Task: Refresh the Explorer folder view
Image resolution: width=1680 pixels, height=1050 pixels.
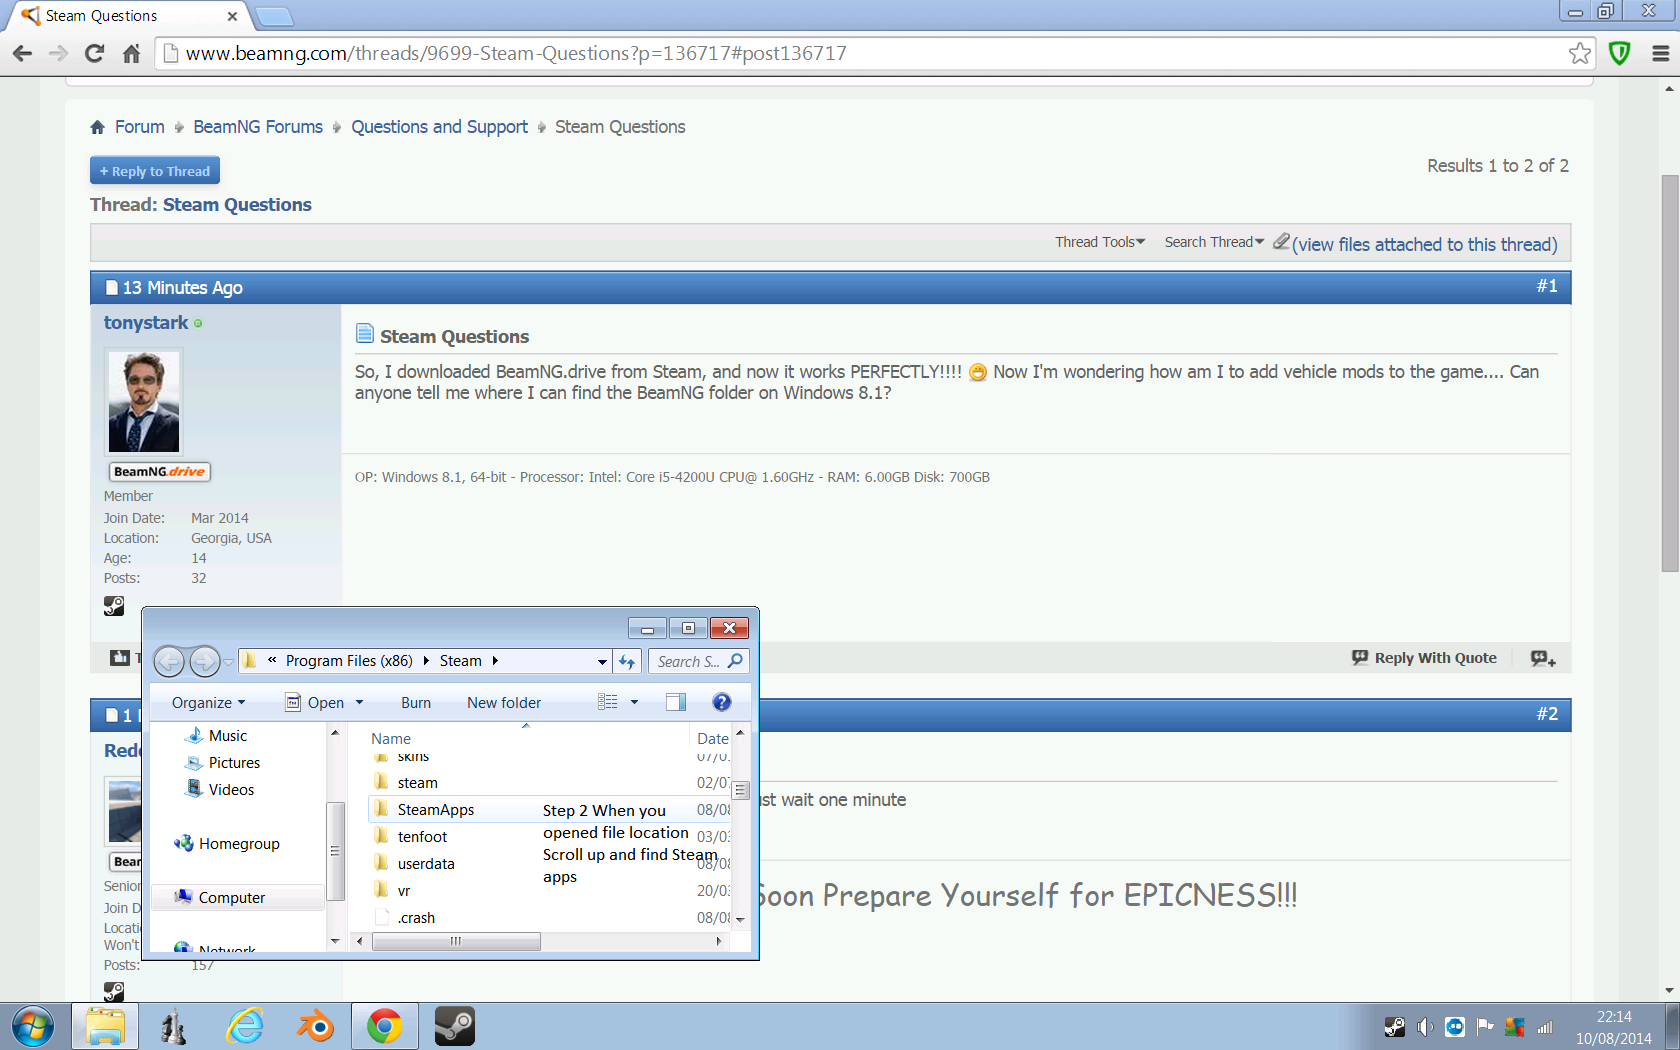Action: tap(627, 661)
